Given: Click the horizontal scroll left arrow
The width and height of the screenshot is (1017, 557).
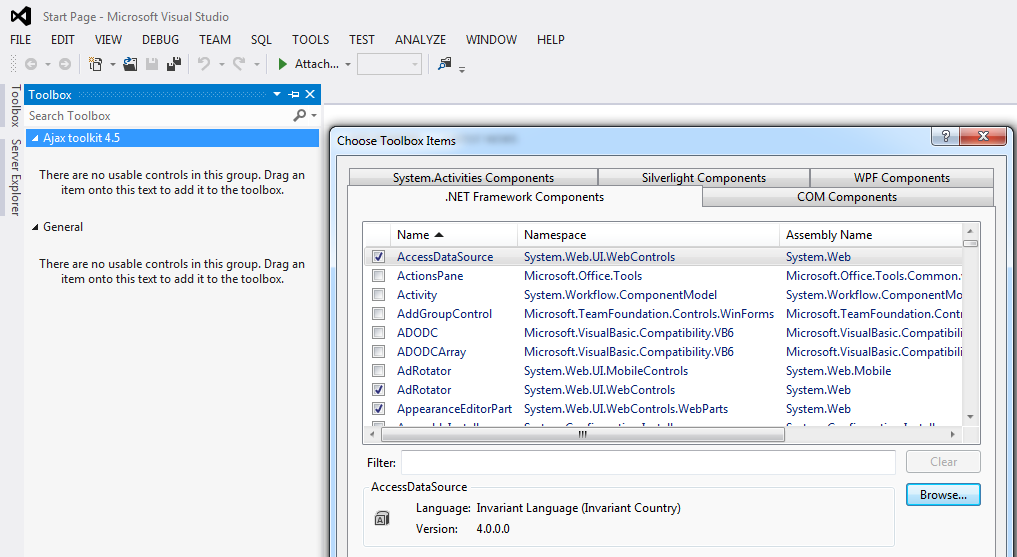Looking at the screenshot, I should pos(372,434).
